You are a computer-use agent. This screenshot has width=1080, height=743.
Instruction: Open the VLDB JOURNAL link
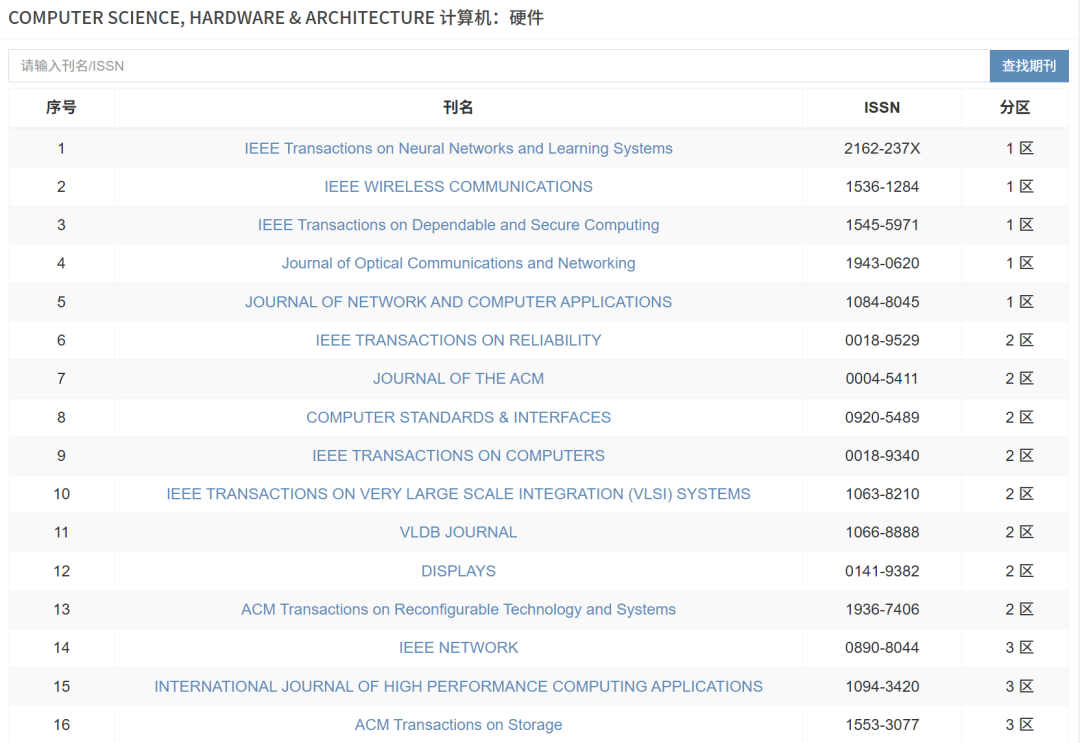coord(458,532)
